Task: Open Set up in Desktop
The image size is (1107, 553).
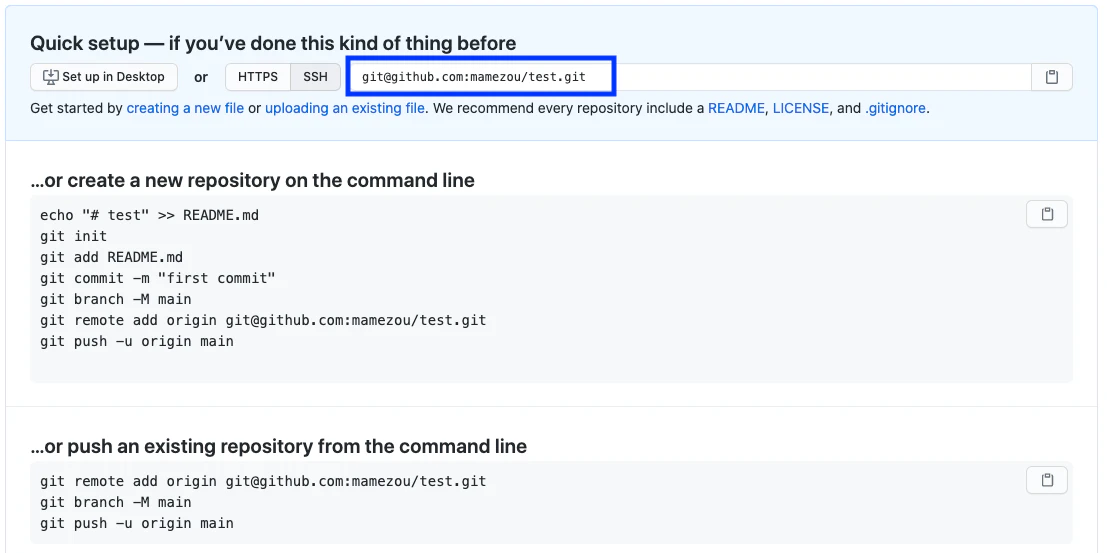Action: 104,77
